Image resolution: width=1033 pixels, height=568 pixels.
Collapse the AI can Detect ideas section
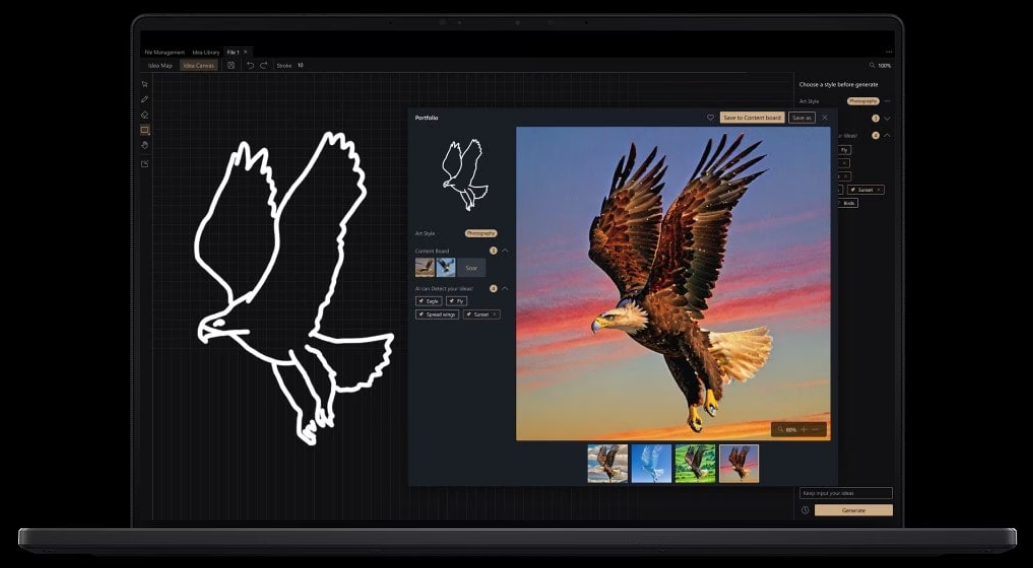coord(505,288)
